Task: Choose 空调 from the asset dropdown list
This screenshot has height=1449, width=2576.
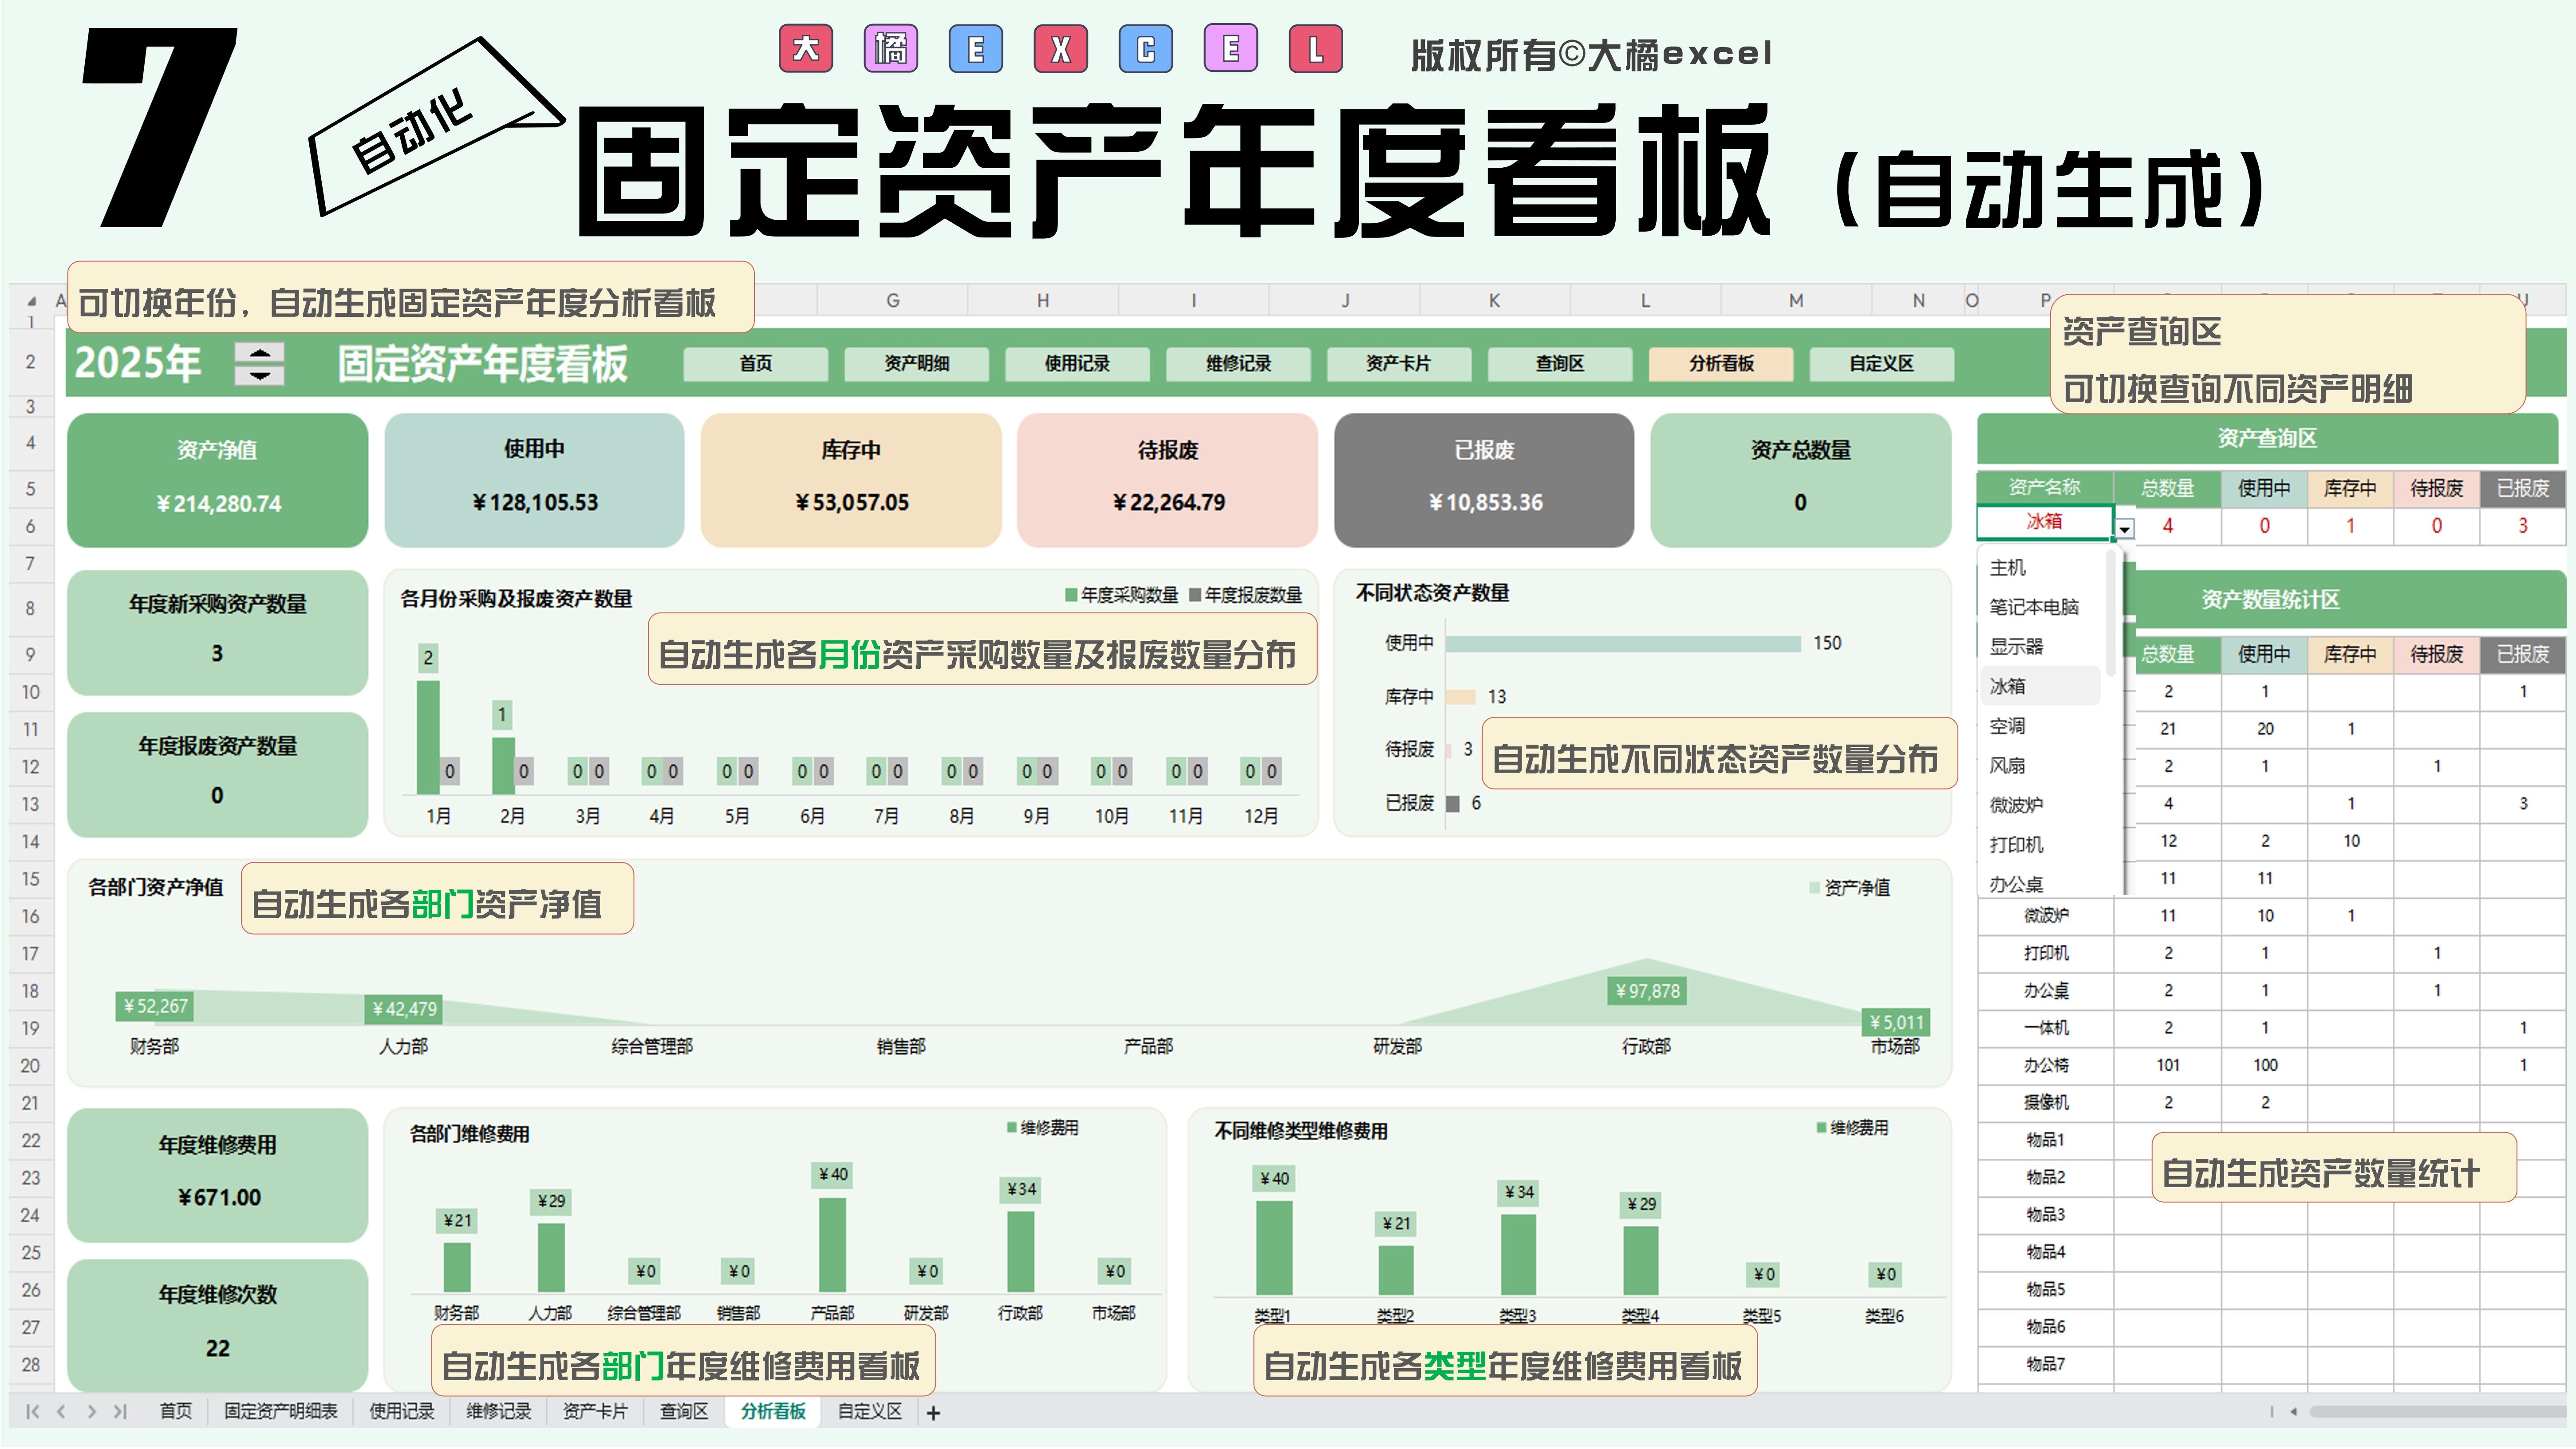Action: pyautogui.click(x=2007, y=726)
